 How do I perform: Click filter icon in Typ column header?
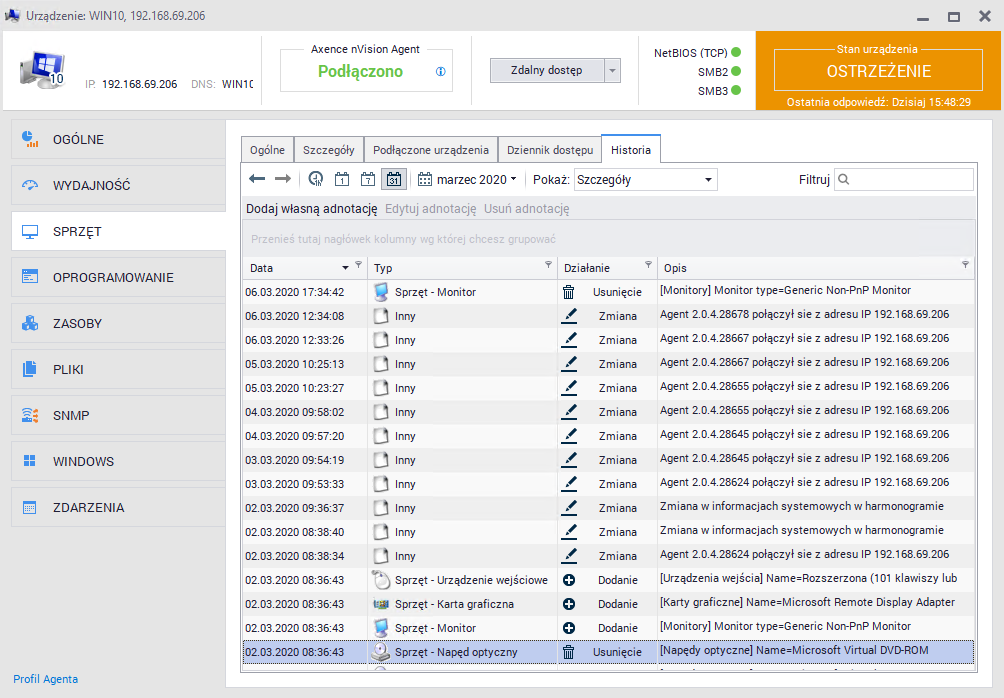[x=548, y=265]
